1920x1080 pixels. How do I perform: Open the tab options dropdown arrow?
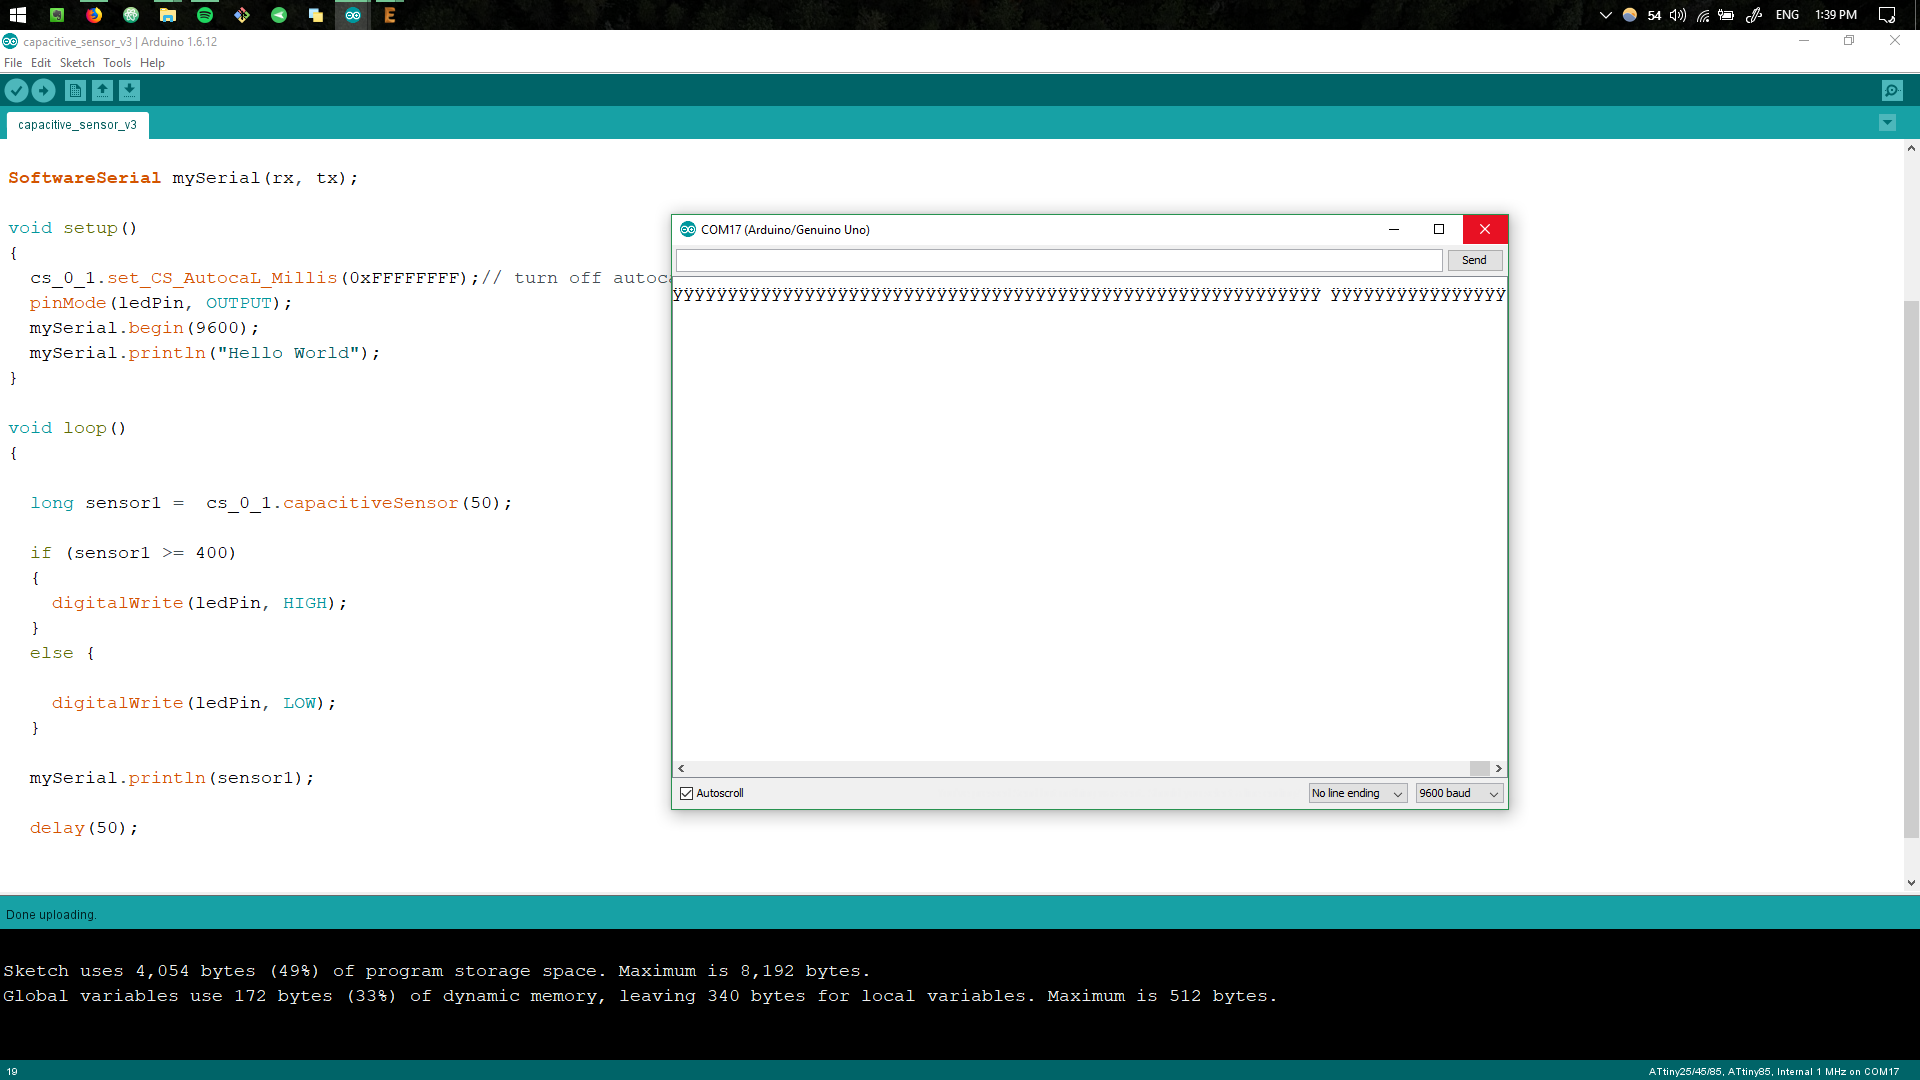click(x=1887, y=123)
